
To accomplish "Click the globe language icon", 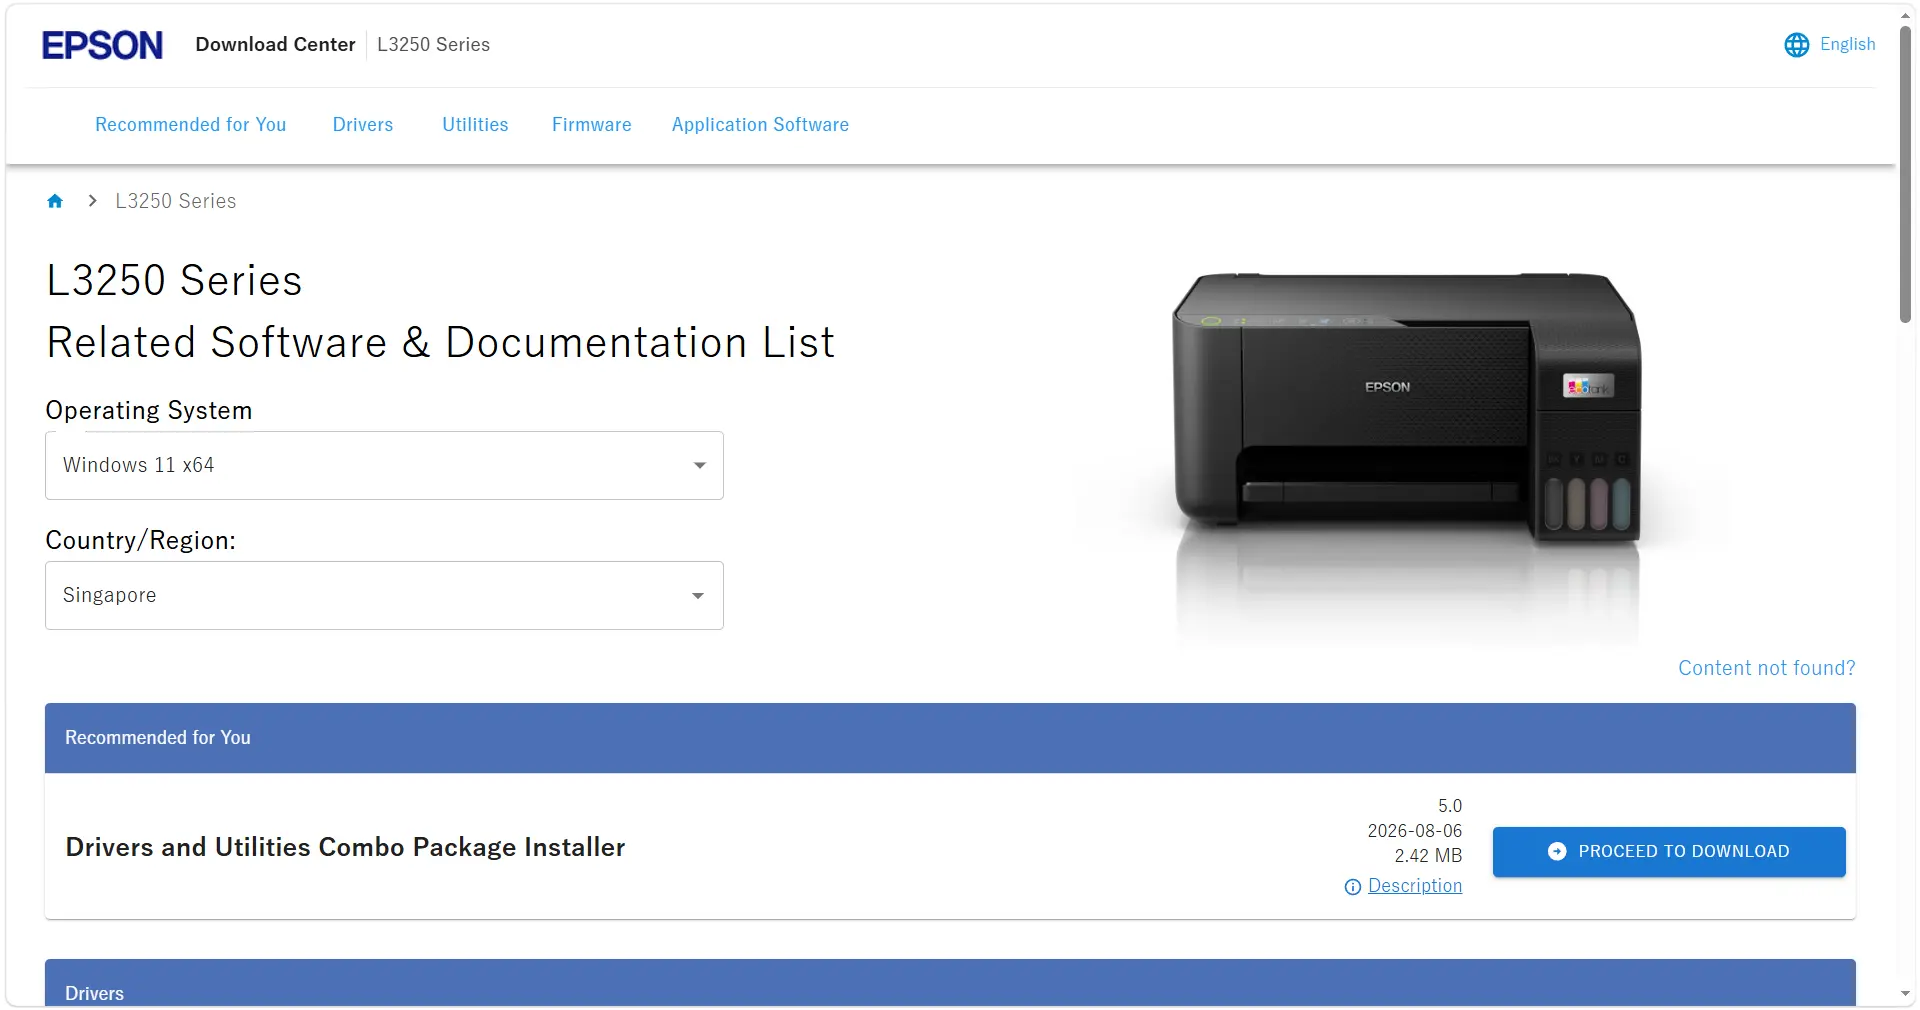I will click(1796, 45).
